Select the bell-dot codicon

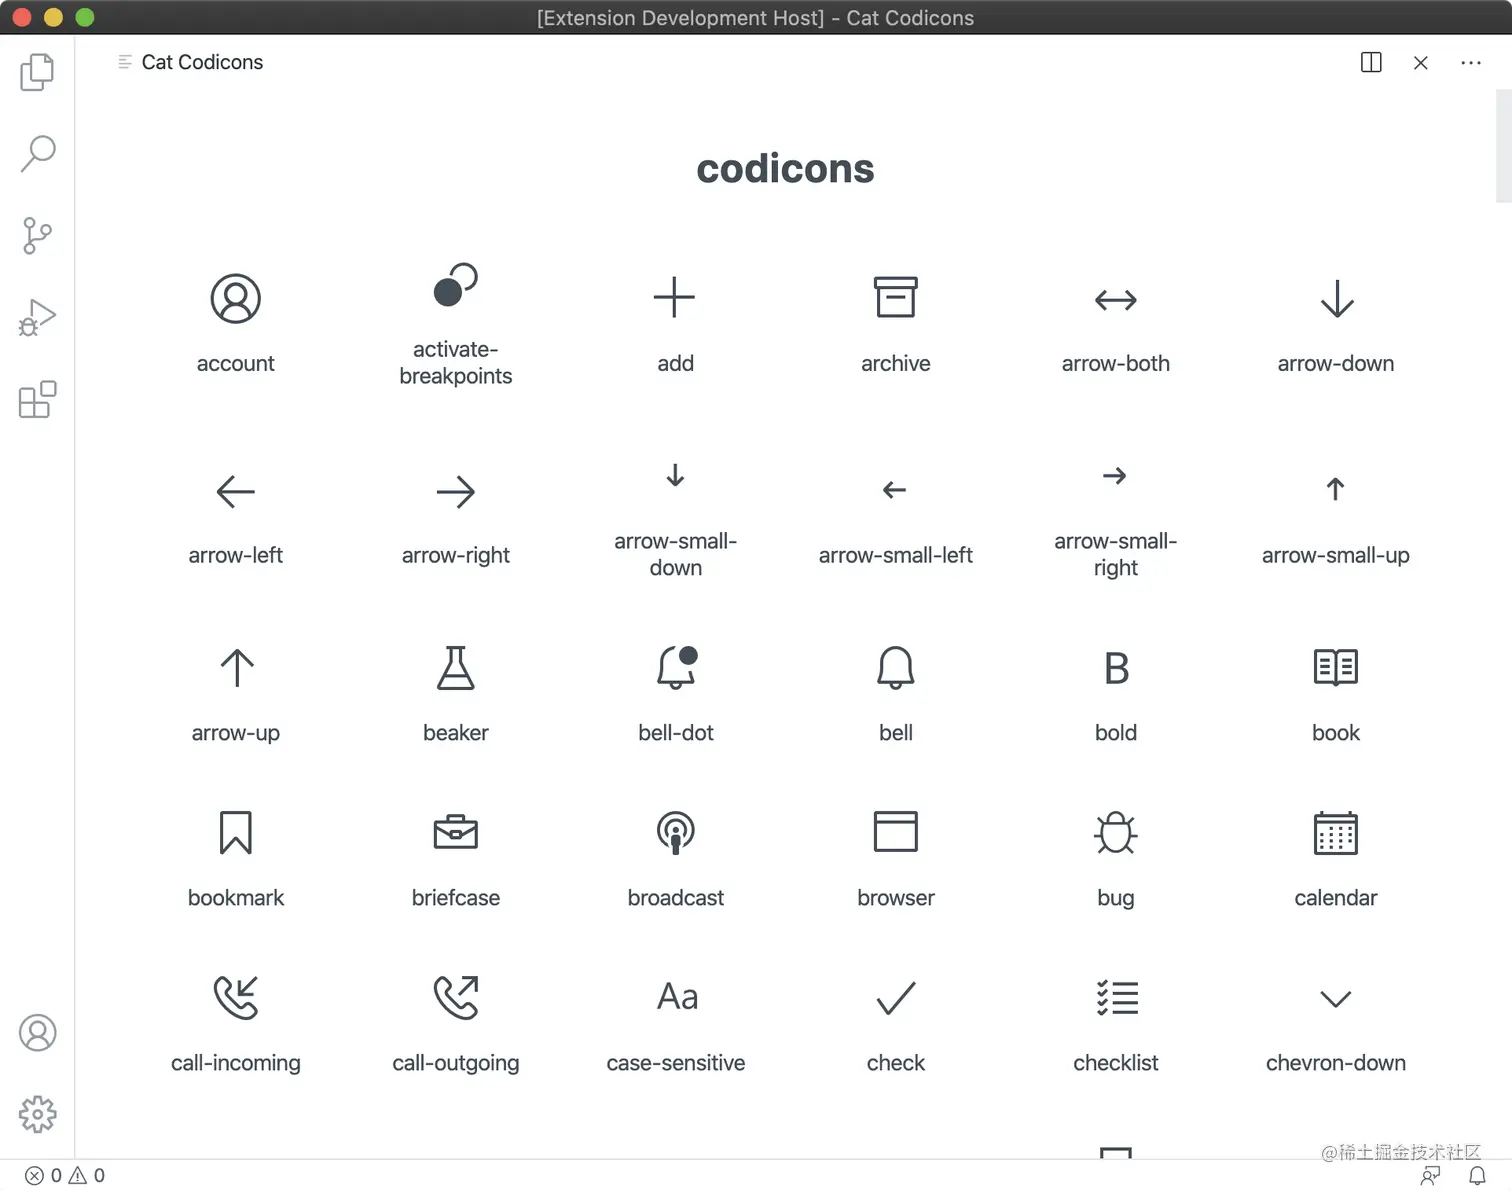[675, 667]
